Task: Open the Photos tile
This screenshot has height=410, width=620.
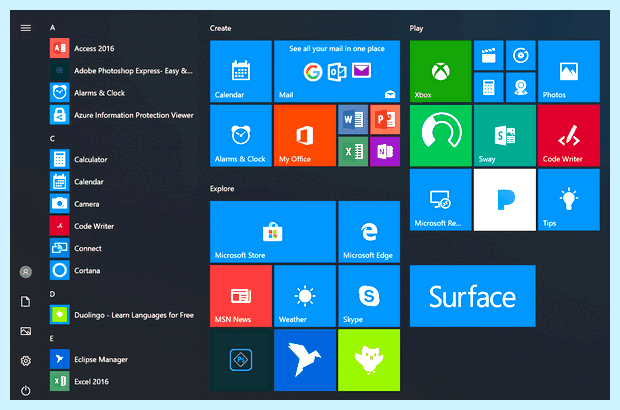Action: coord(569,71)
